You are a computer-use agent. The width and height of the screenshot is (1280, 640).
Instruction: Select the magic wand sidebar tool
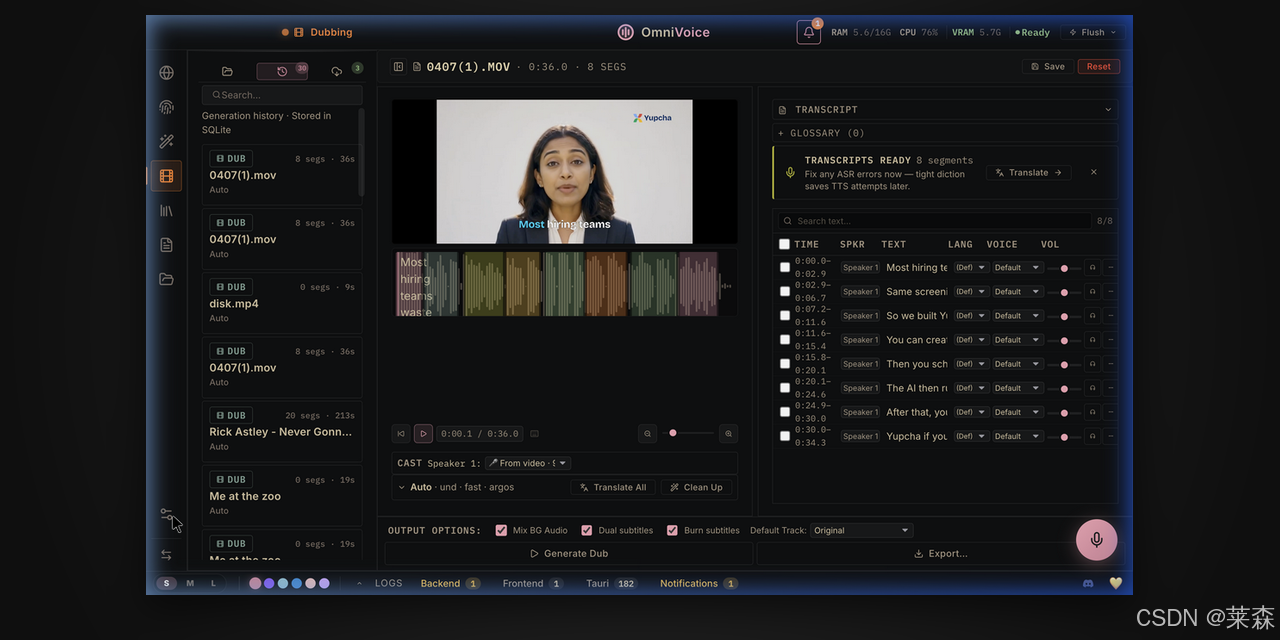(166, 142)
